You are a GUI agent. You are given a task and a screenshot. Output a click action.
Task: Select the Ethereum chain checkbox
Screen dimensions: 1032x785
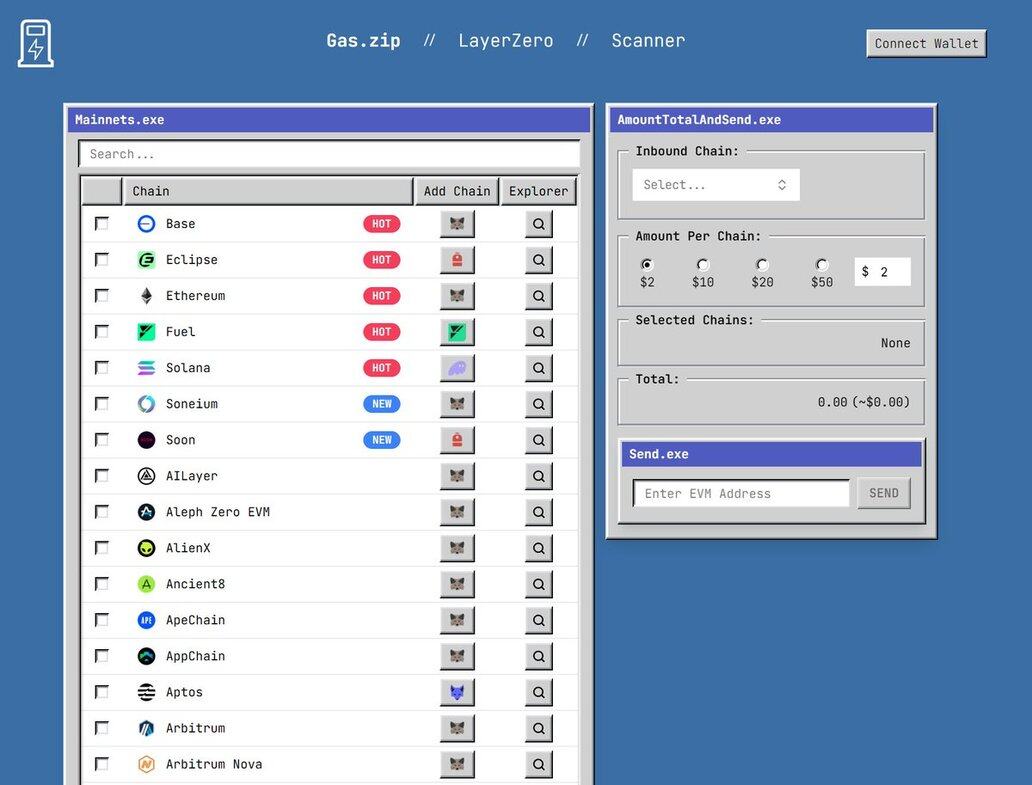[101, 296]
